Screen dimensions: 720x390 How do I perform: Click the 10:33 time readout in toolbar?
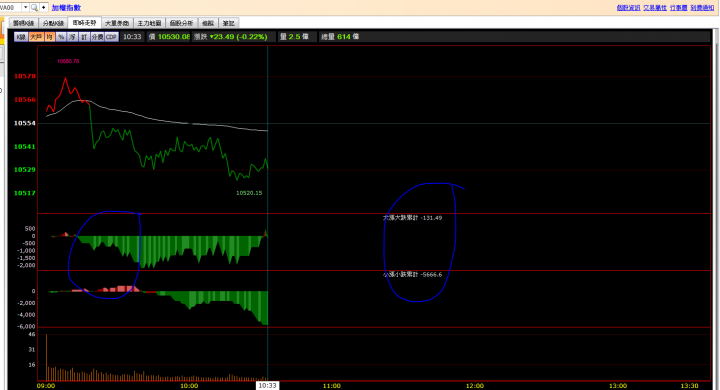click(x=132, y=37)
